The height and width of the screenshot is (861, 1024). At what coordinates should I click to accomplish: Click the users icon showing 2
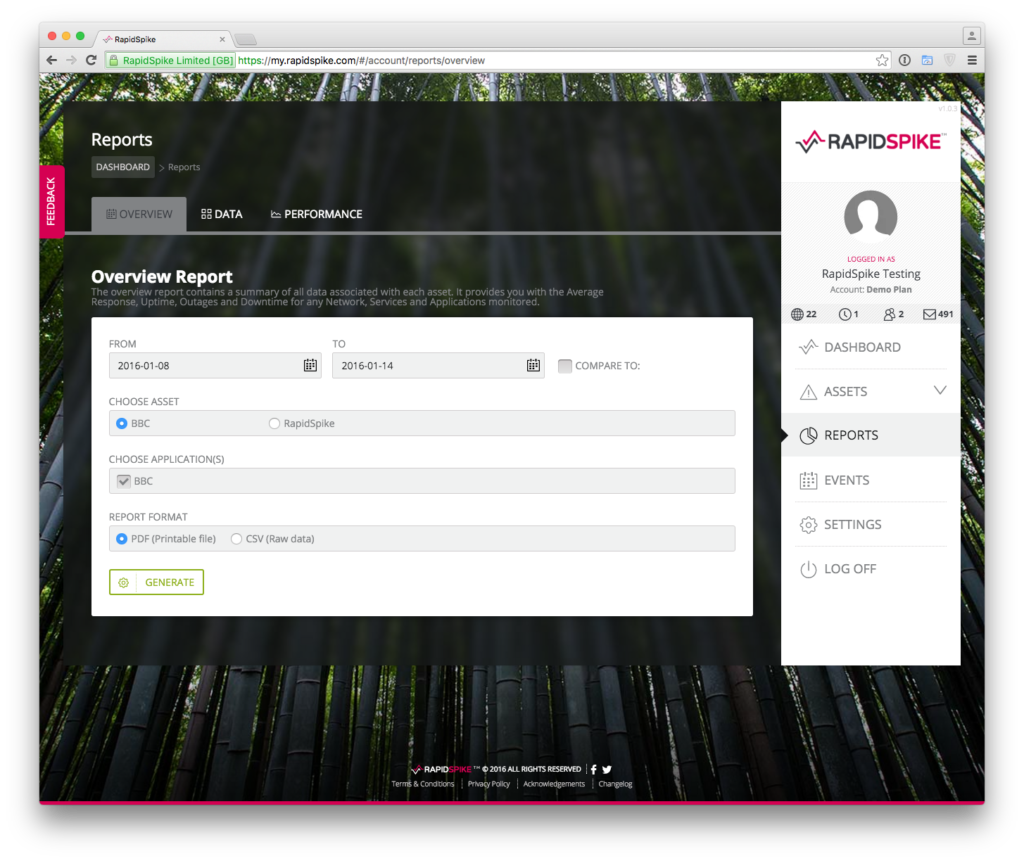(889, 313)
